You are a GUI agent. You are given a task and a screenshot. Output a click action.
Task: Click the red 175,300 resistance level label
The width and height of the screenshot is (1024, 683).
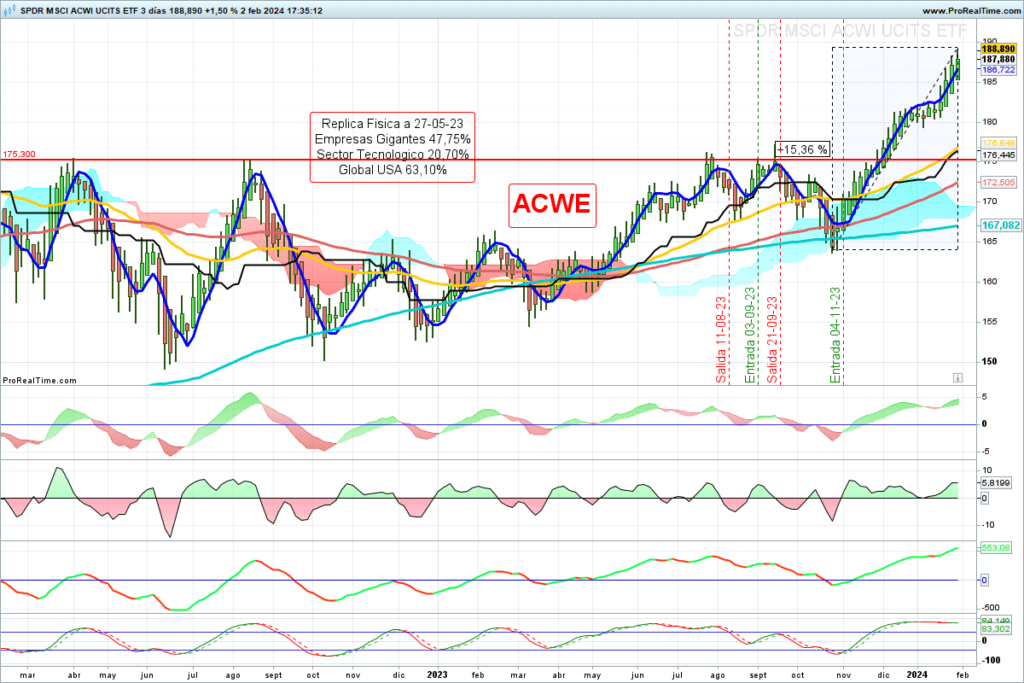[19, 154]
